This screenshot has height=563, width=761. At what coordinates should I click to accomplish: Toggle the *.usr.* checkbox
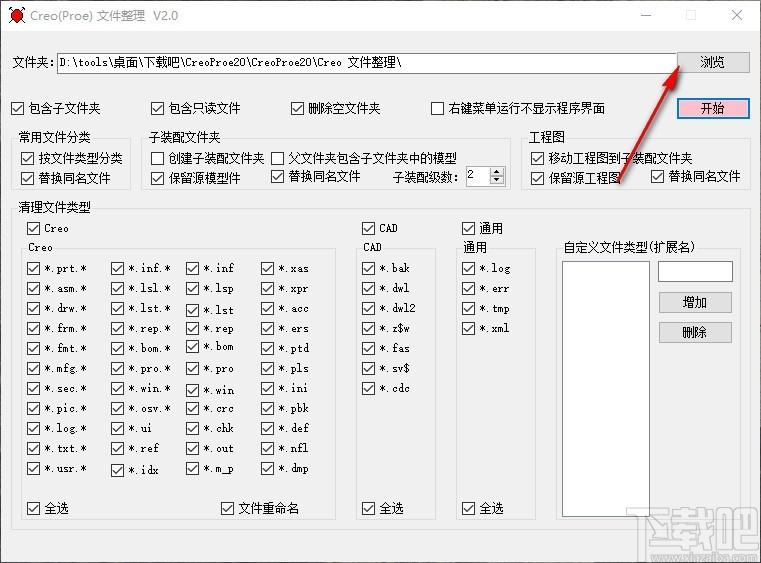click(33, 468)
